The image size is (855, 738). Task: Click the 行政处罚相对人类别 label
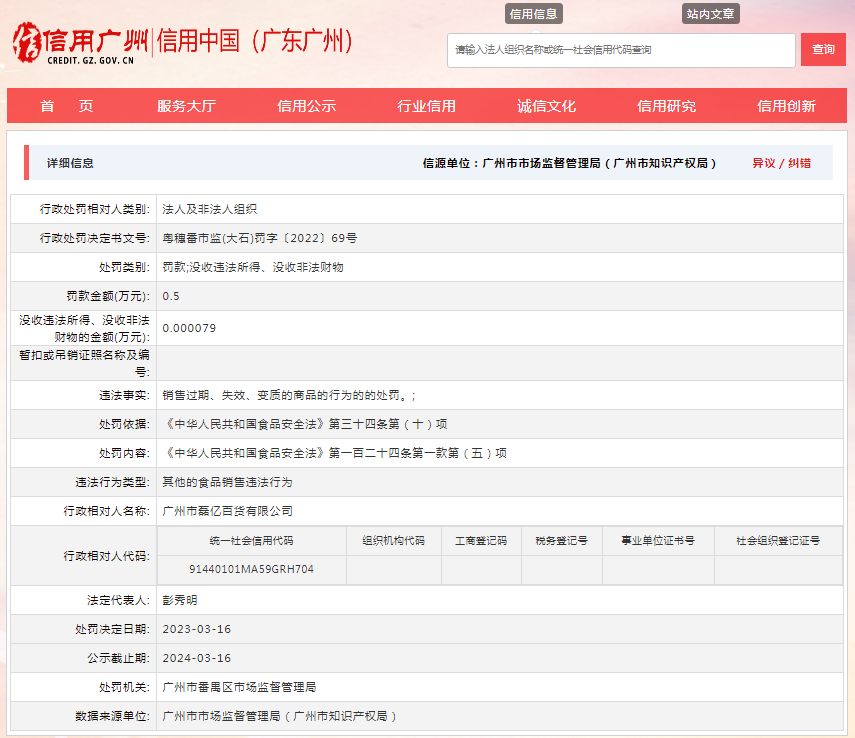coord(94,209)
